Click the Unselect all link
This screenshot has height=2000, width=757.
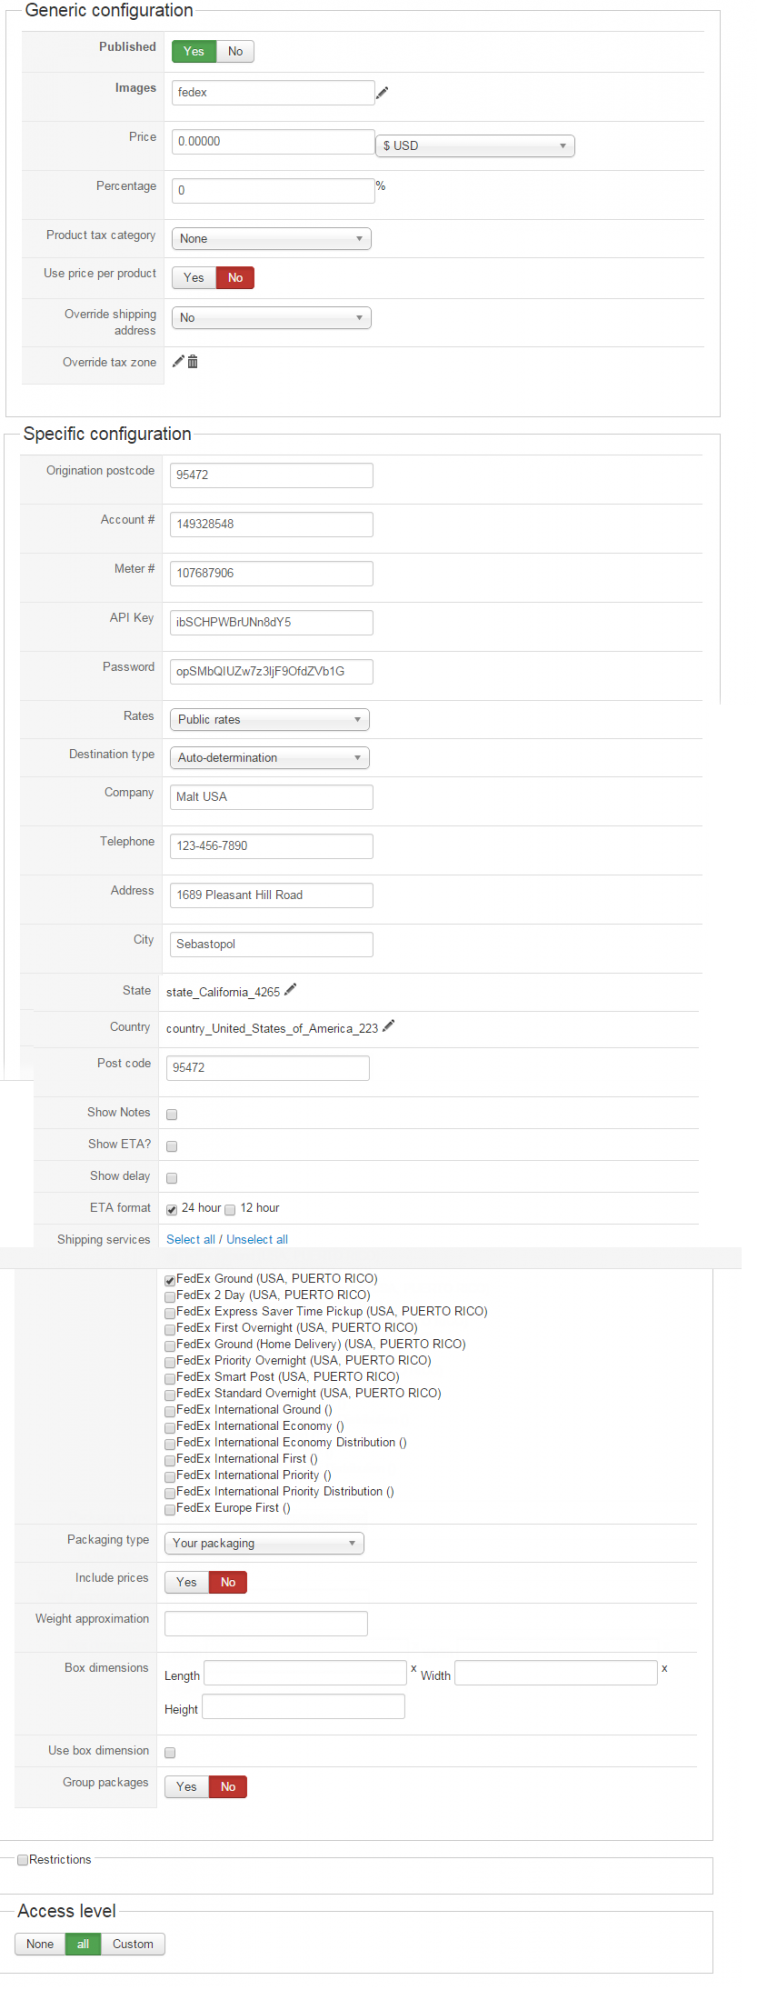[257, 1239]
